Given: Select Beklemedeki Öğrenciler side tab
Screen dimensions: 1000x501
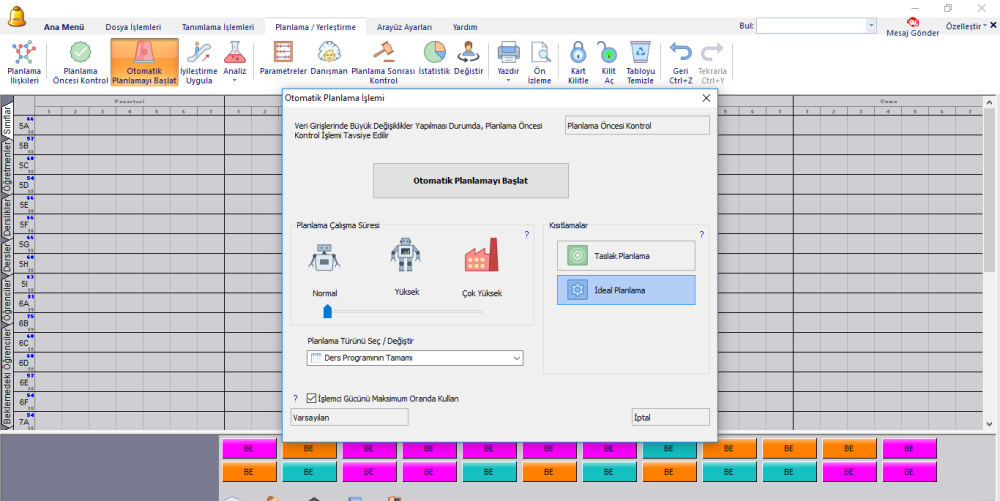Looking at the screenshot, I should pyautogui.click(x=6, y=376).
